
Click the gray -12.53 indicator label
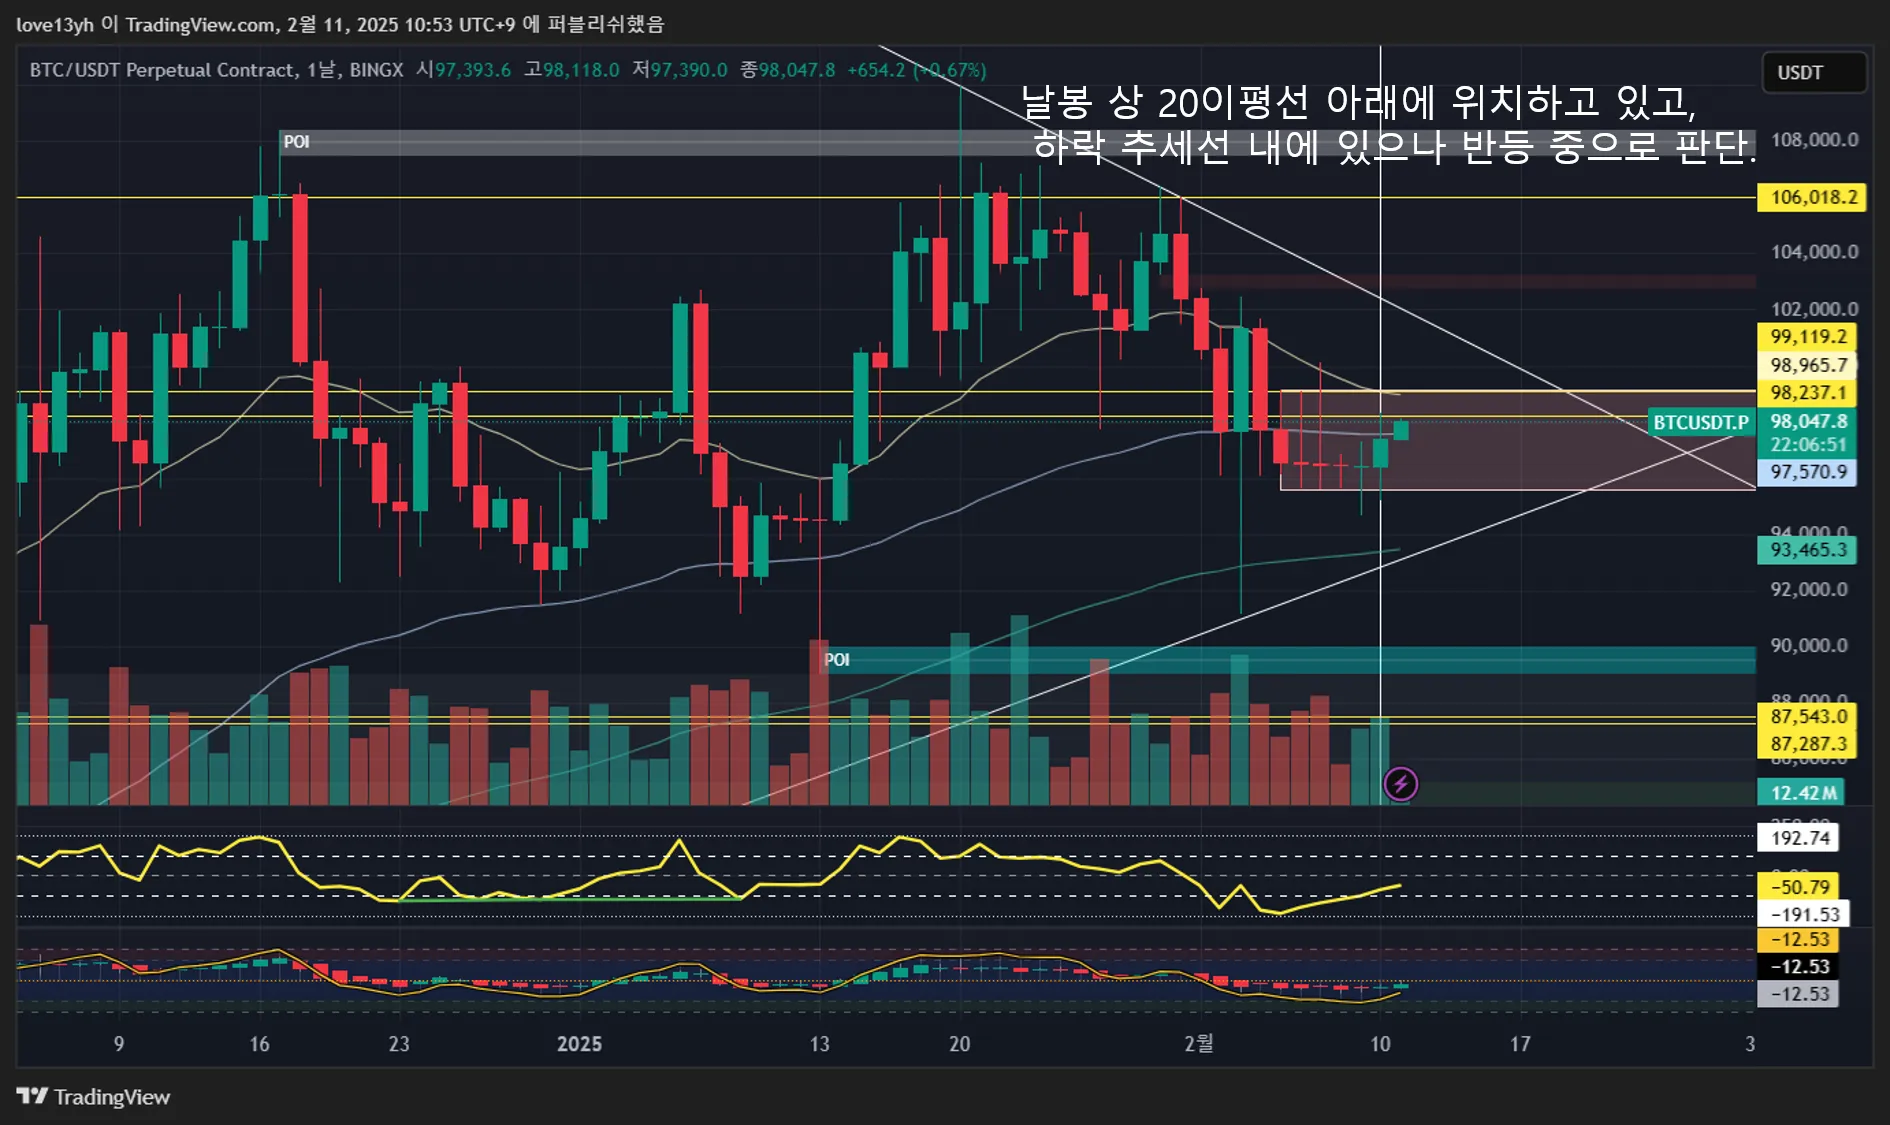point(1799,994)
